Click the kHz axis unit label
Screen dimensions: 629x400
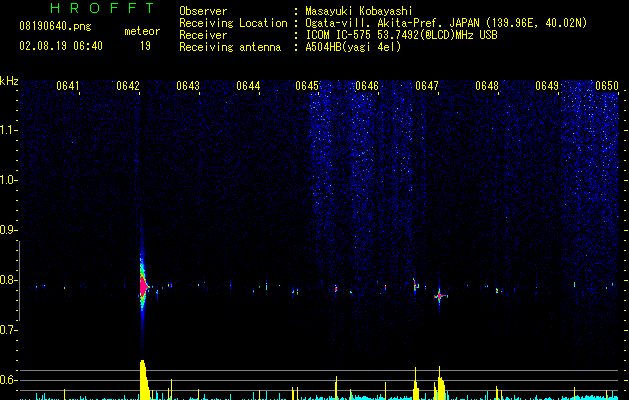[9, 81]
